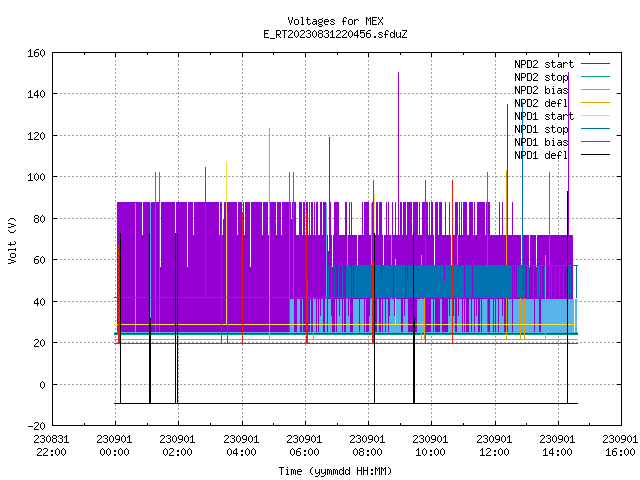Screen dimensions: 640x480
Task: Click the 'Volt (V)' y-axis label
Action: (12, 241)
